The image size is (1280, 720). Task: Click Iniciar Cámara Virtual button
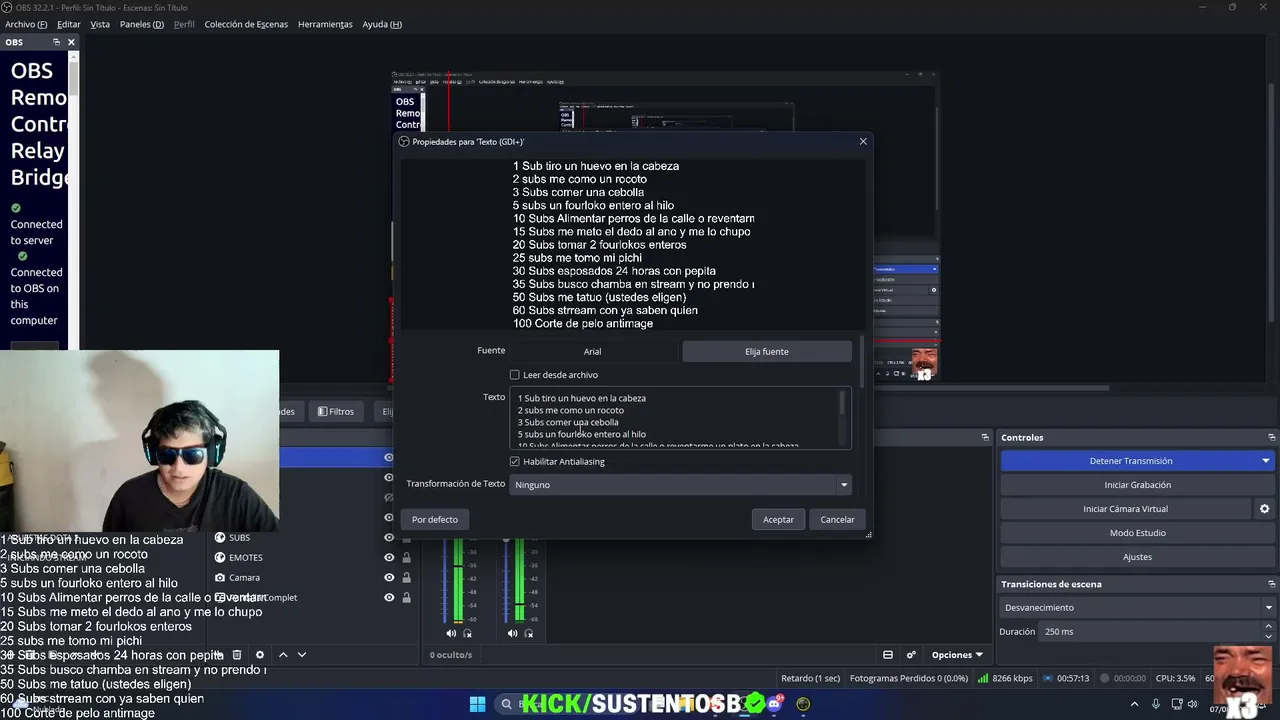coord(1125,509)
